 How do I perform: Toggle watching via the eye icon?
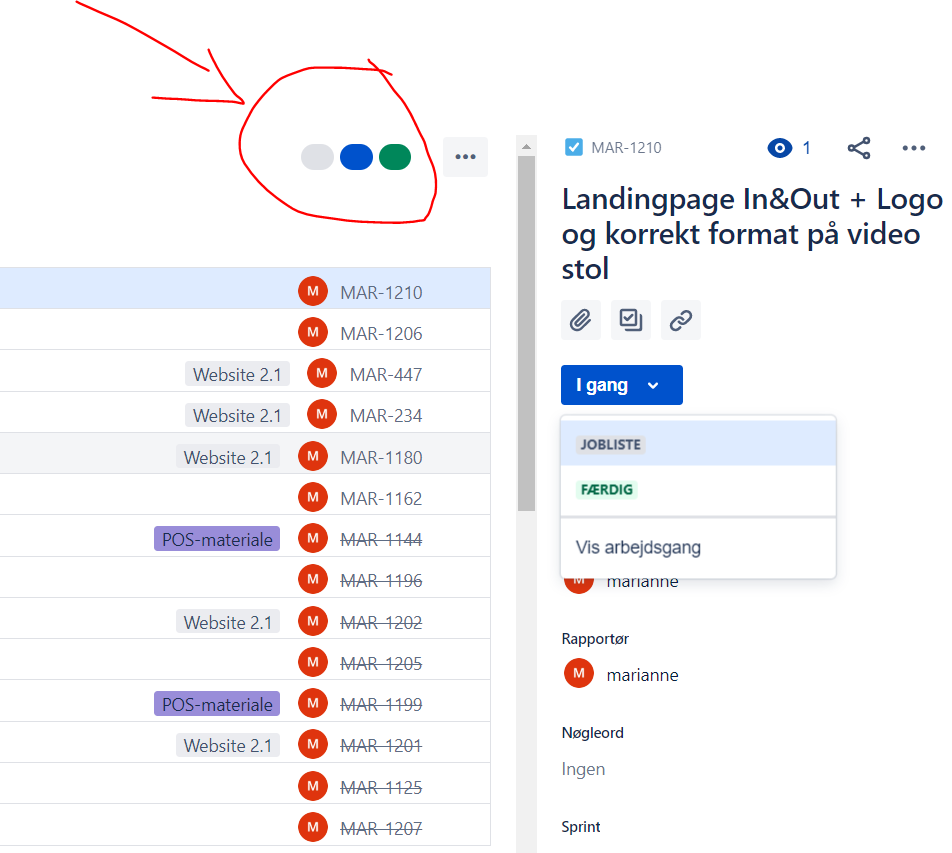780,148
